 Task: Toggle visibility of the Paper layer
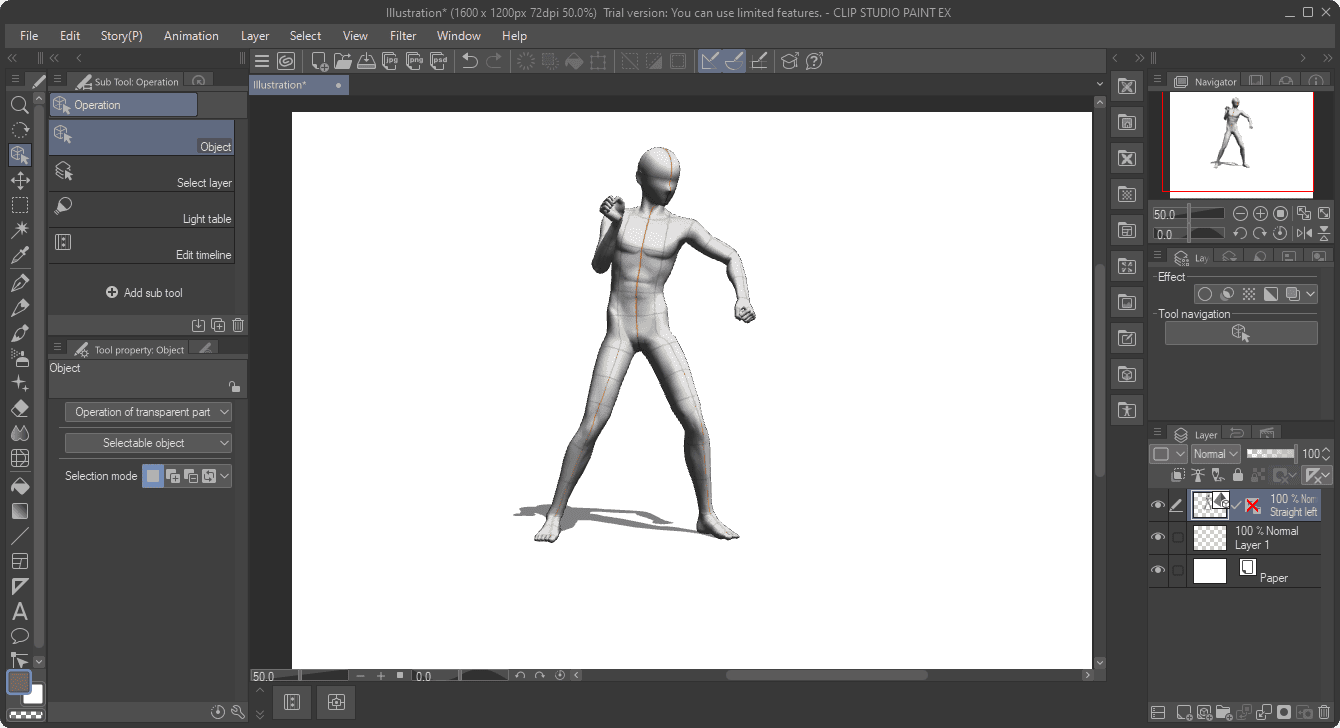coord(1157,570)
